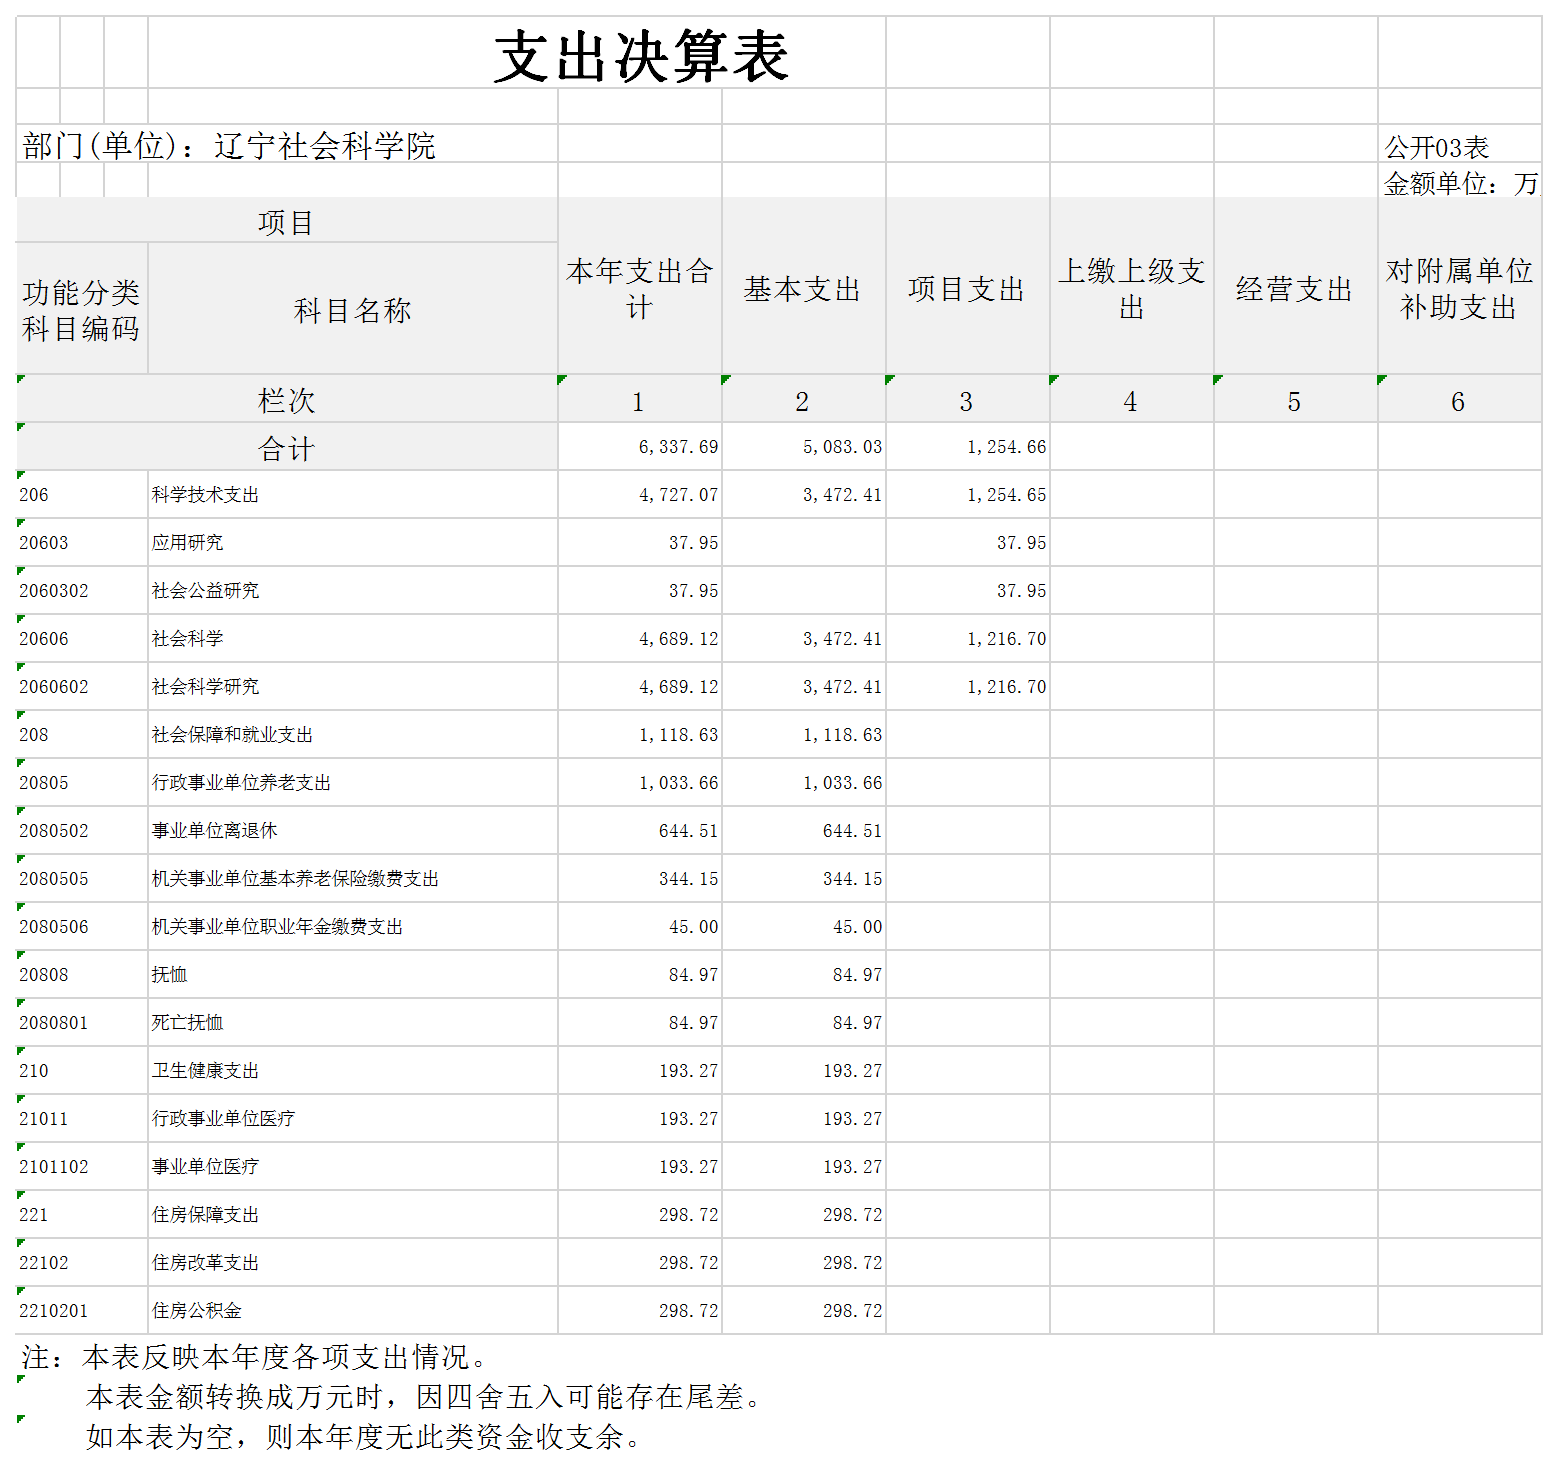The image size is (1558, 1465).
Task: Click code cell 20603
Action: 81,543
